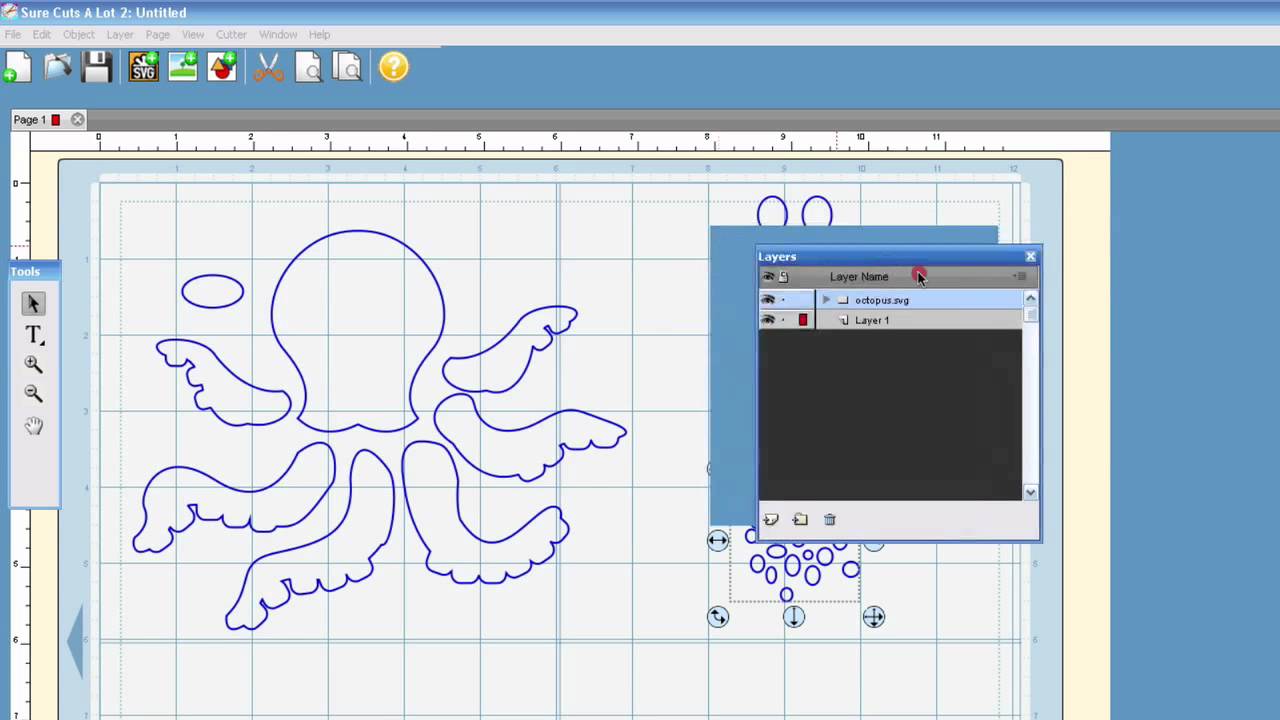Viewport: 1280px width, 720px height.
Task: Toggle the lock dot for octopus.svg
Action: 783,300
